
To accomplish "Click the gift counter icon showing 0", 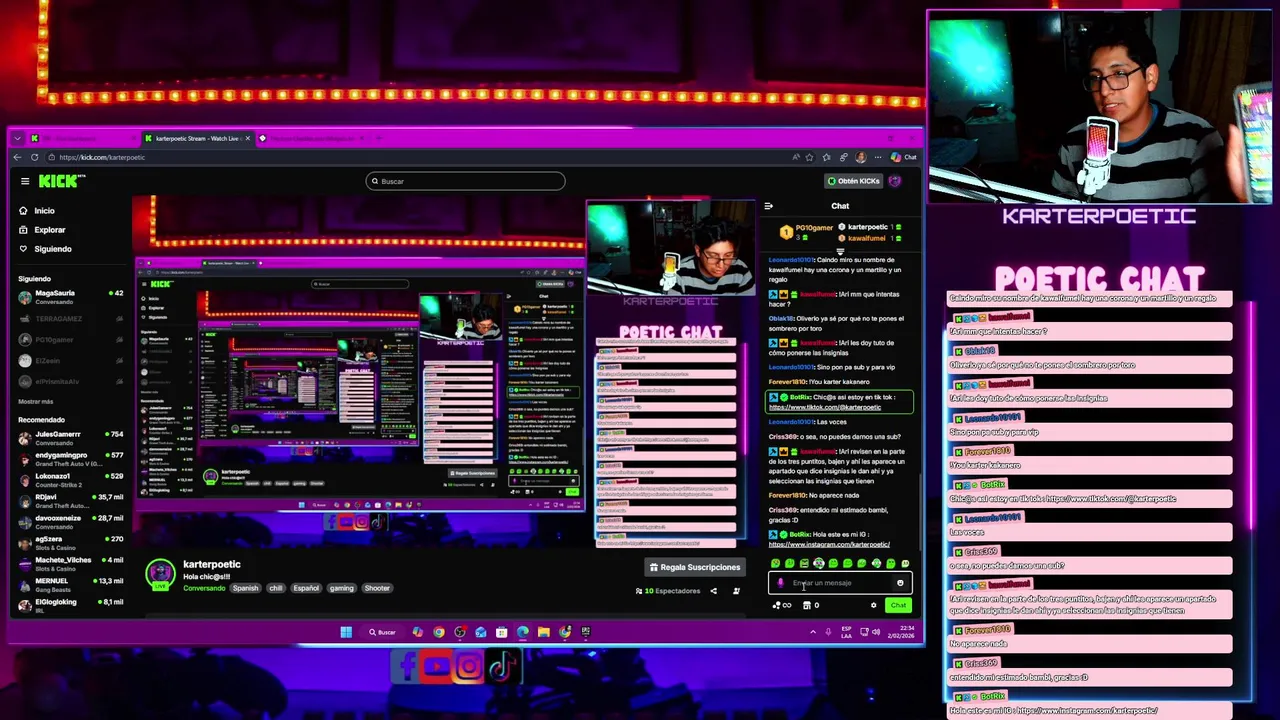I will click(811, 605).
